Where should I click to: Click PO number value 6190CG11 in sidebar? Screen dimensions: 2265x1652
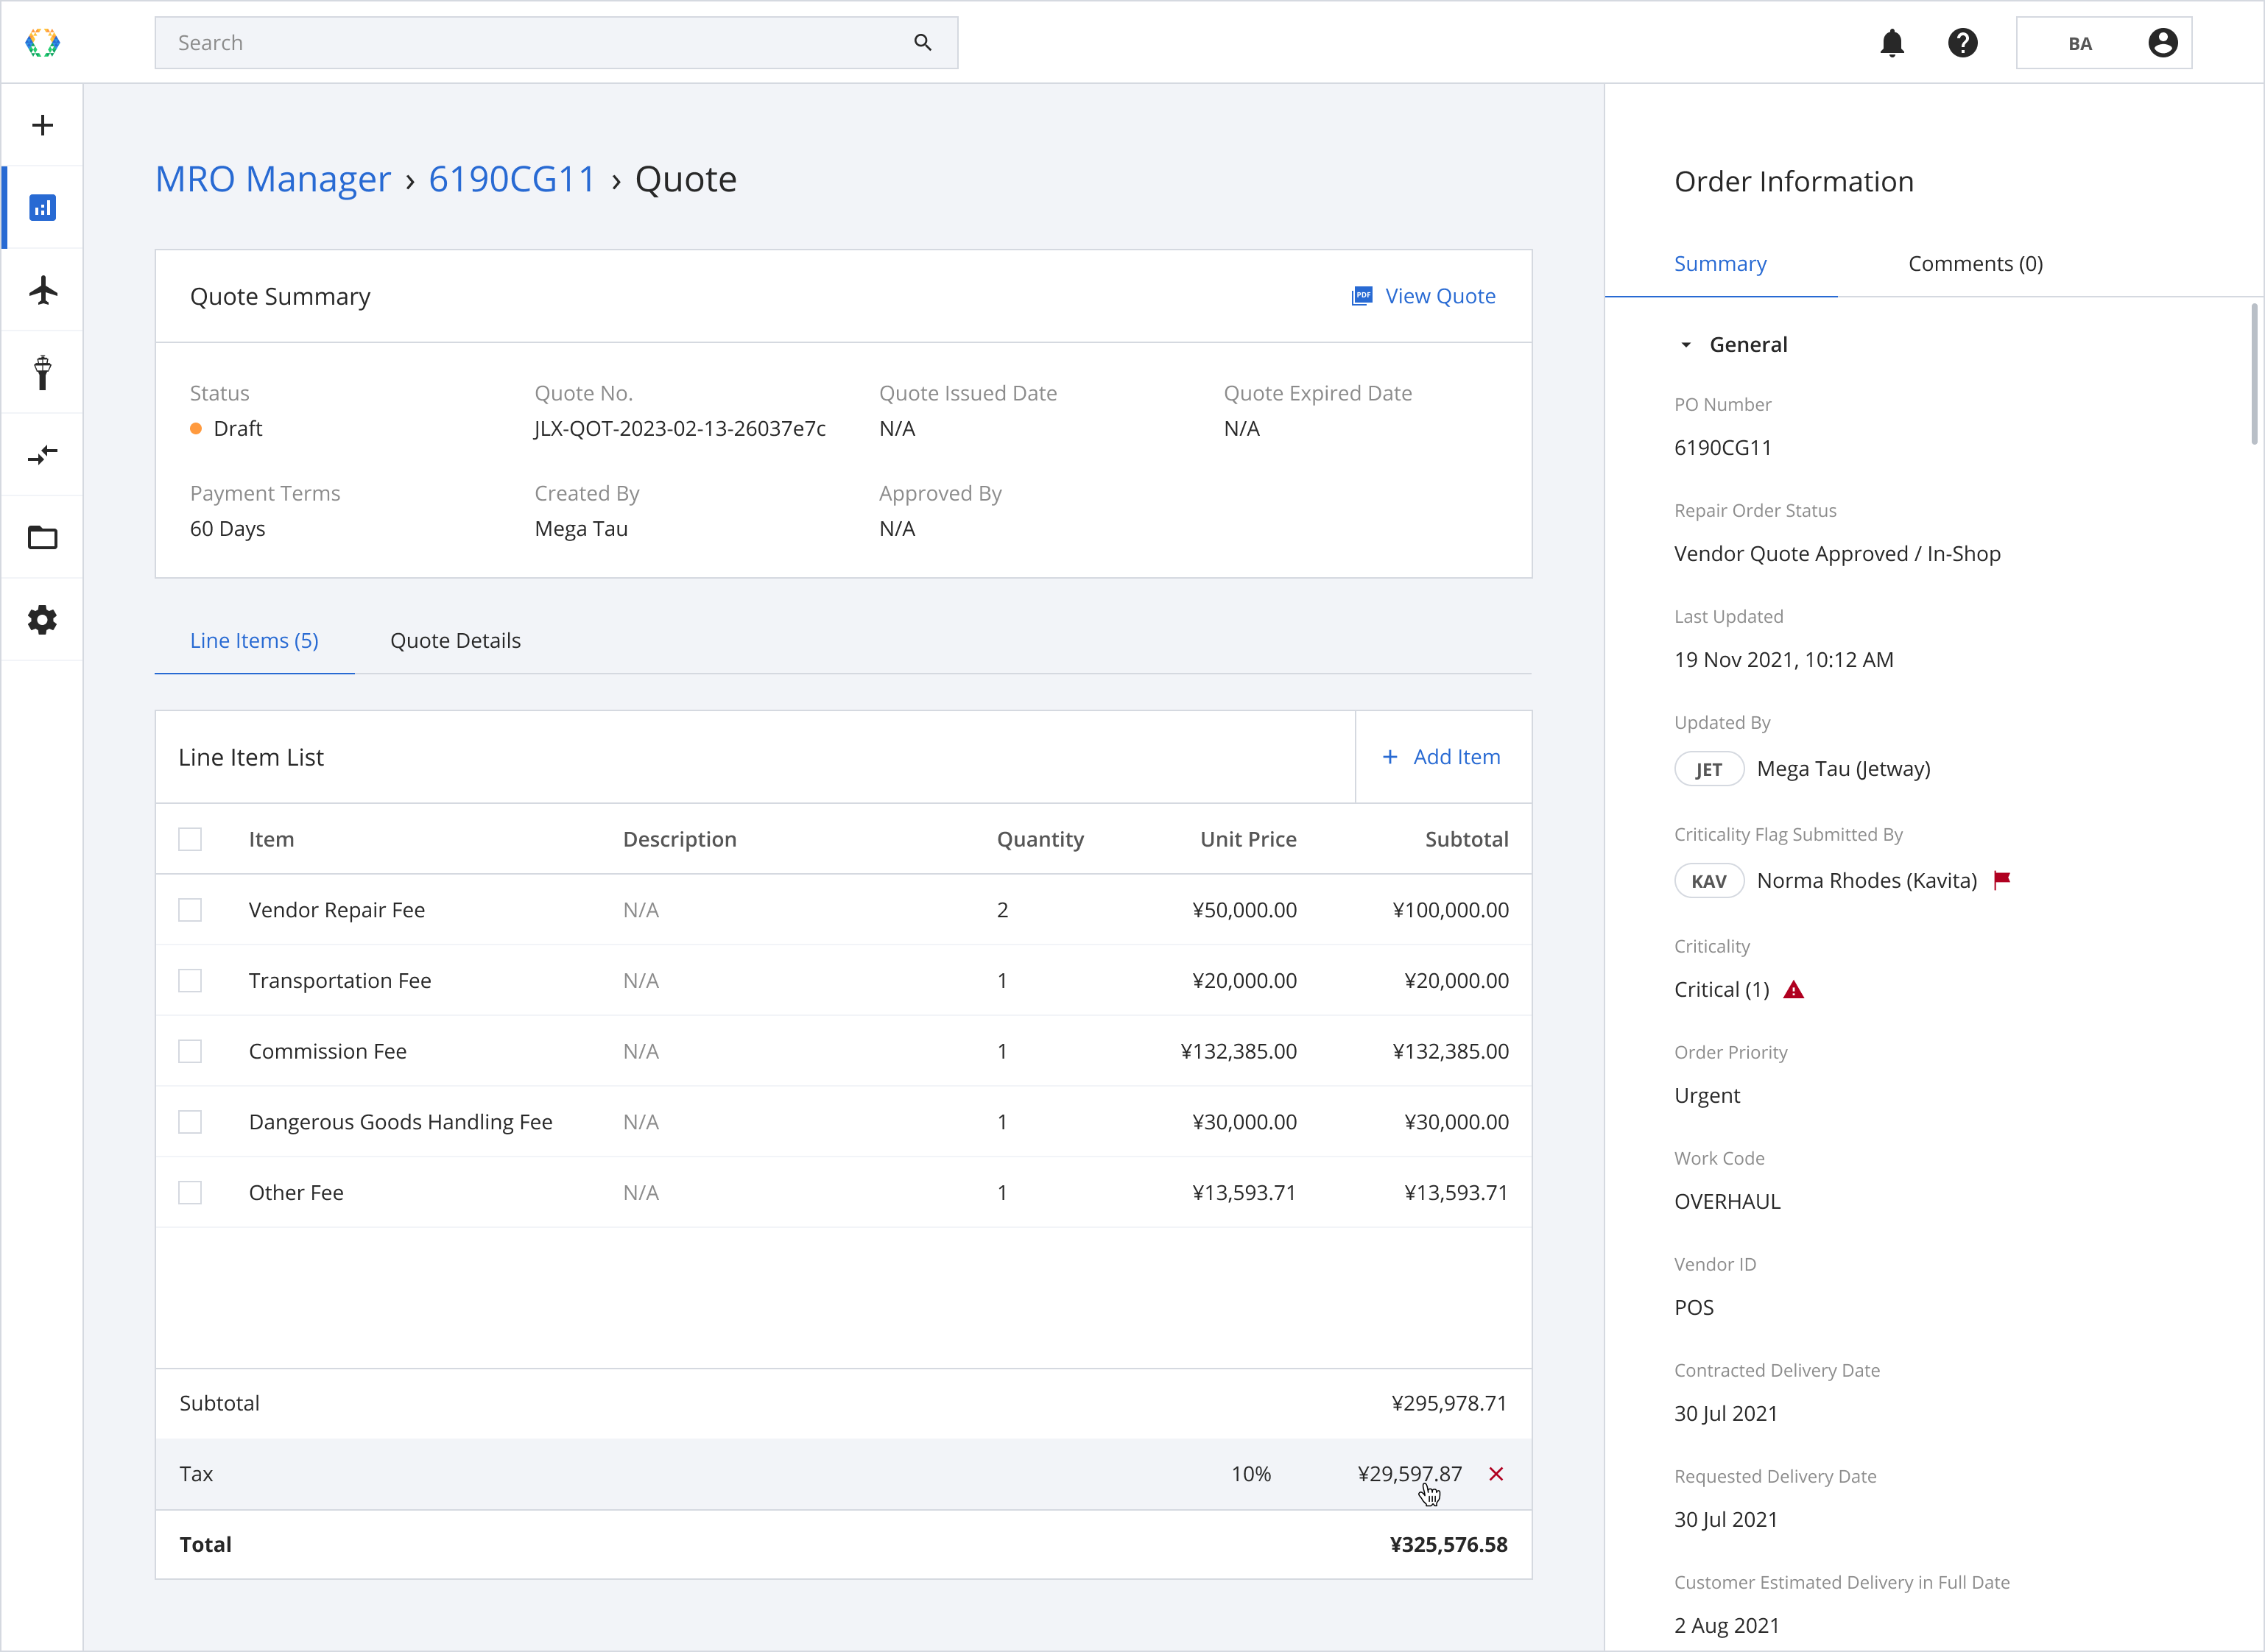pyautogui.click(x=1722, y=448)
